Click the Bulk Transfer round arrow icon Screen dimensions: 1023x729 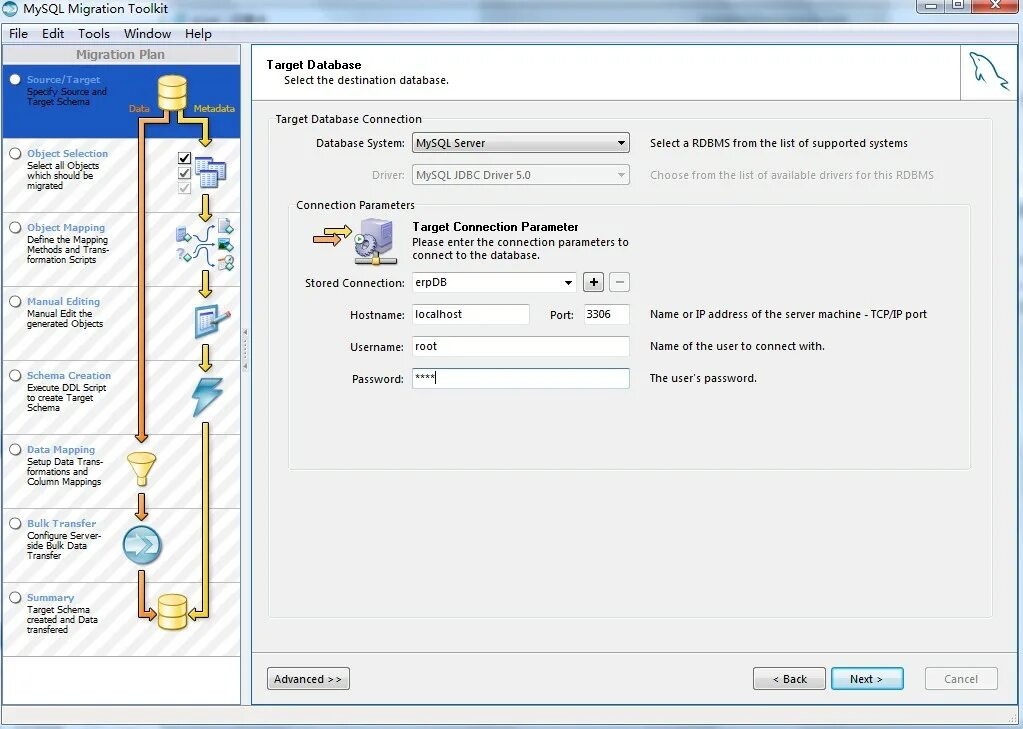tap(142, 545)
